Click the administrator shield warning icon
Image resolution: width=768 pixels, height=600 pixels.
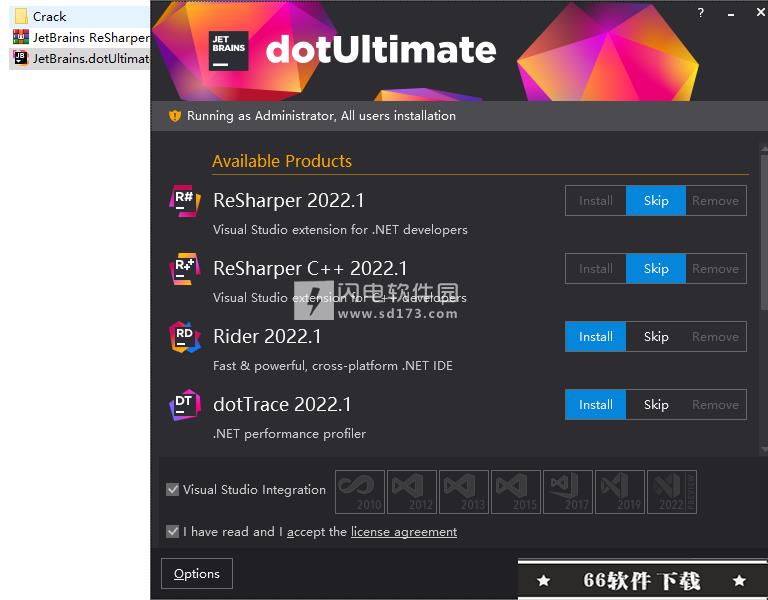(174, 116)
